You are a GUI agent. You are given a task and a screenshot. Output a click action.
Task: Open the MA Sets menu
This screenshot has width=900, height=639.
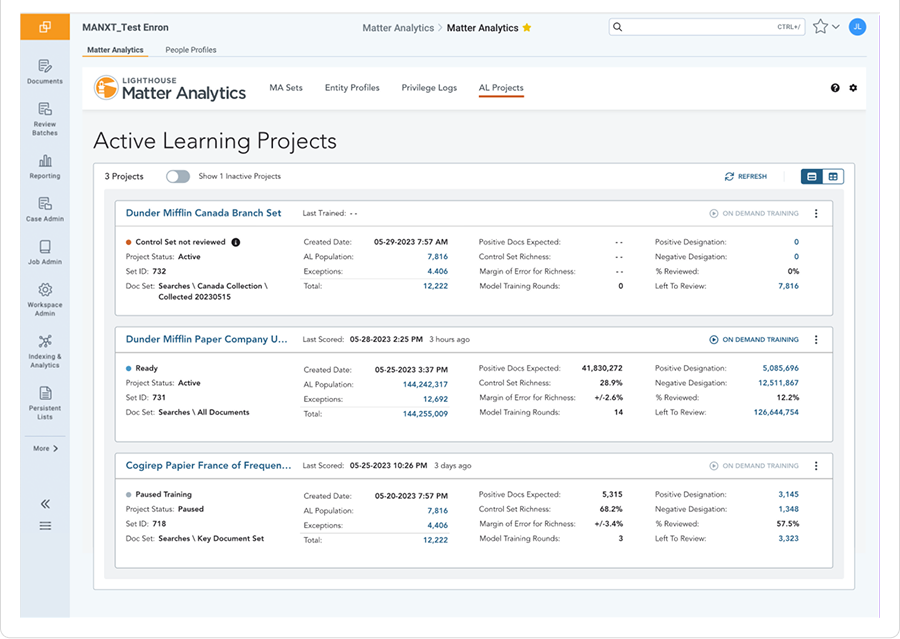pos(286,88)
